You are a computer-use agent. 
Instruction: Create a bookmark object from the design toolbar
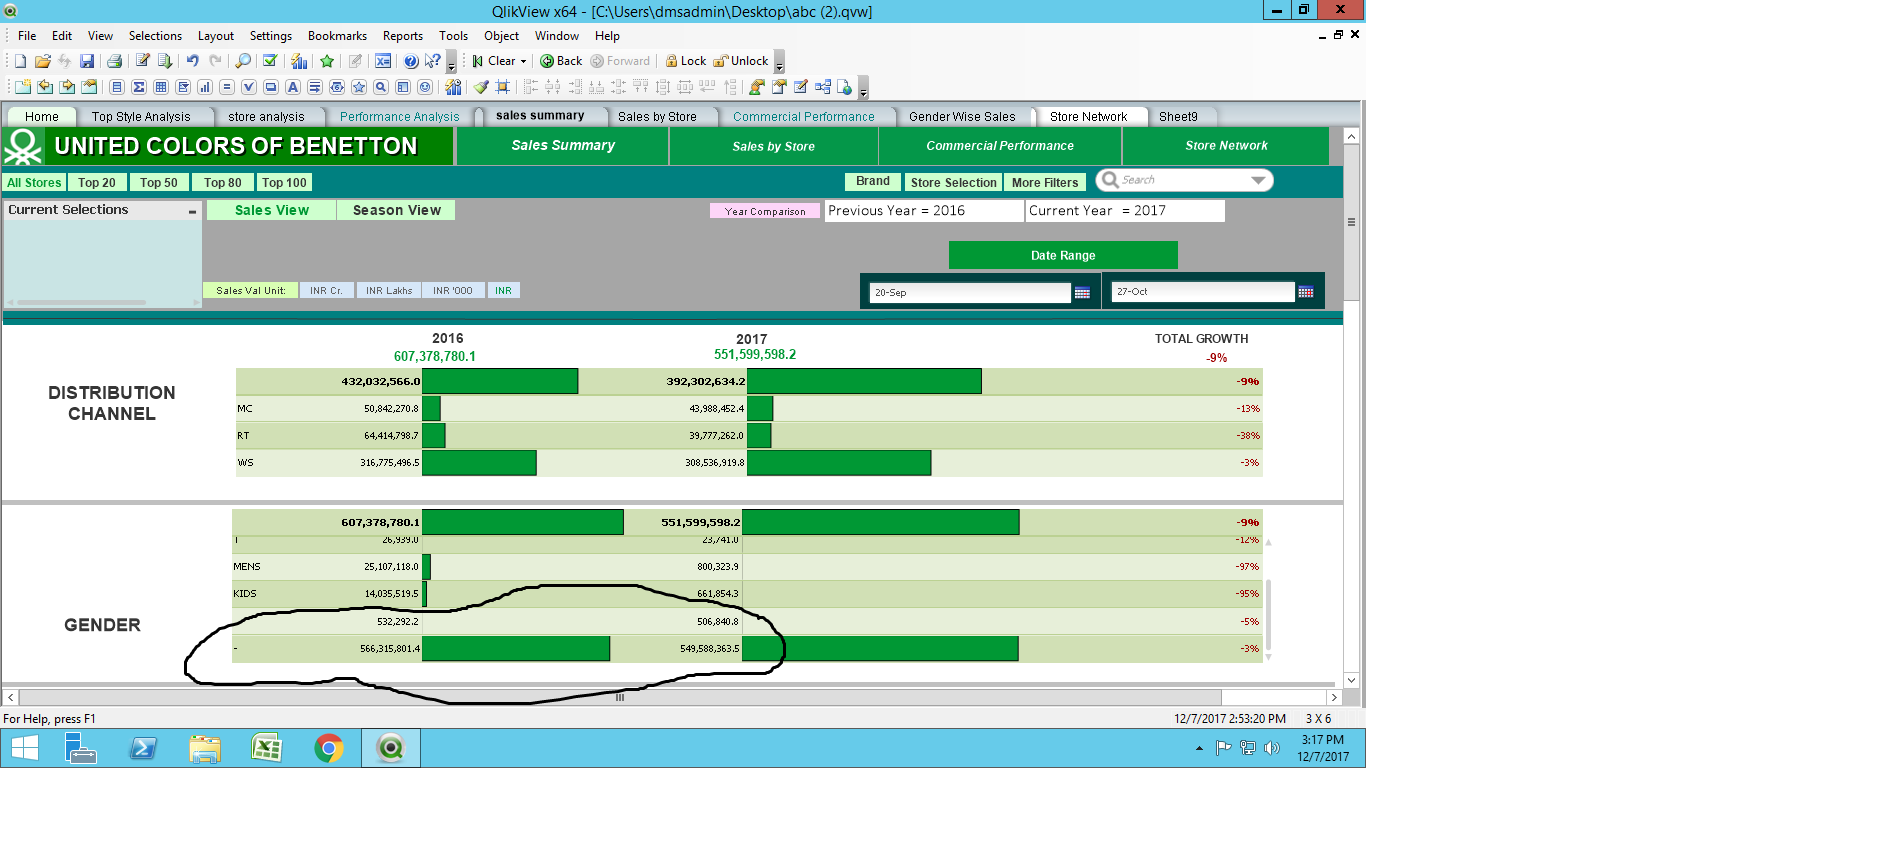pyautogui.click(x=359, y=87)
